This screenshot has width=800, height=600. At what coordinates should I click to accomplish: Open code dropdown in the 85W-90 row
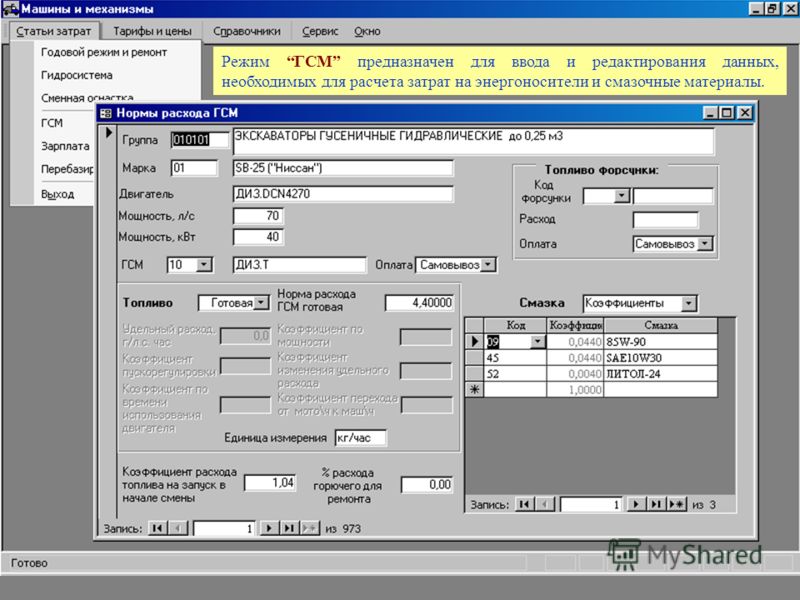tap(538, 341)
